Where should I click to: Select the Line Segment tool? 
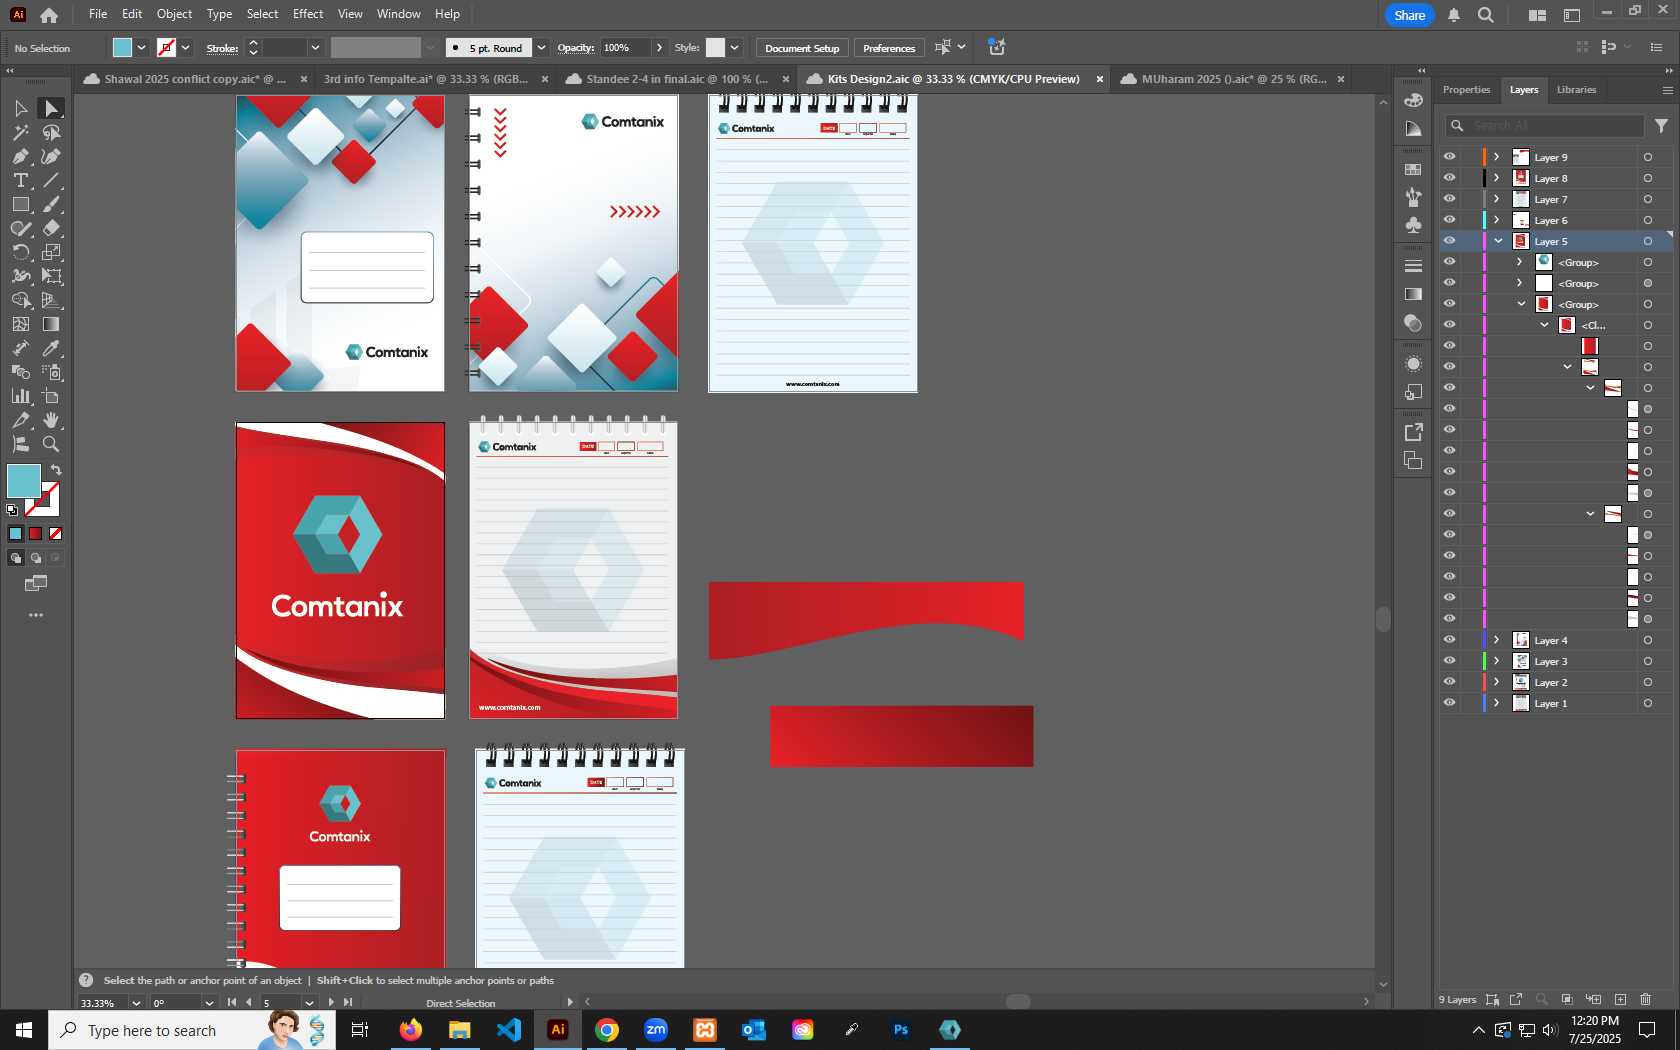pyautogui.click(x=51, y=180)
